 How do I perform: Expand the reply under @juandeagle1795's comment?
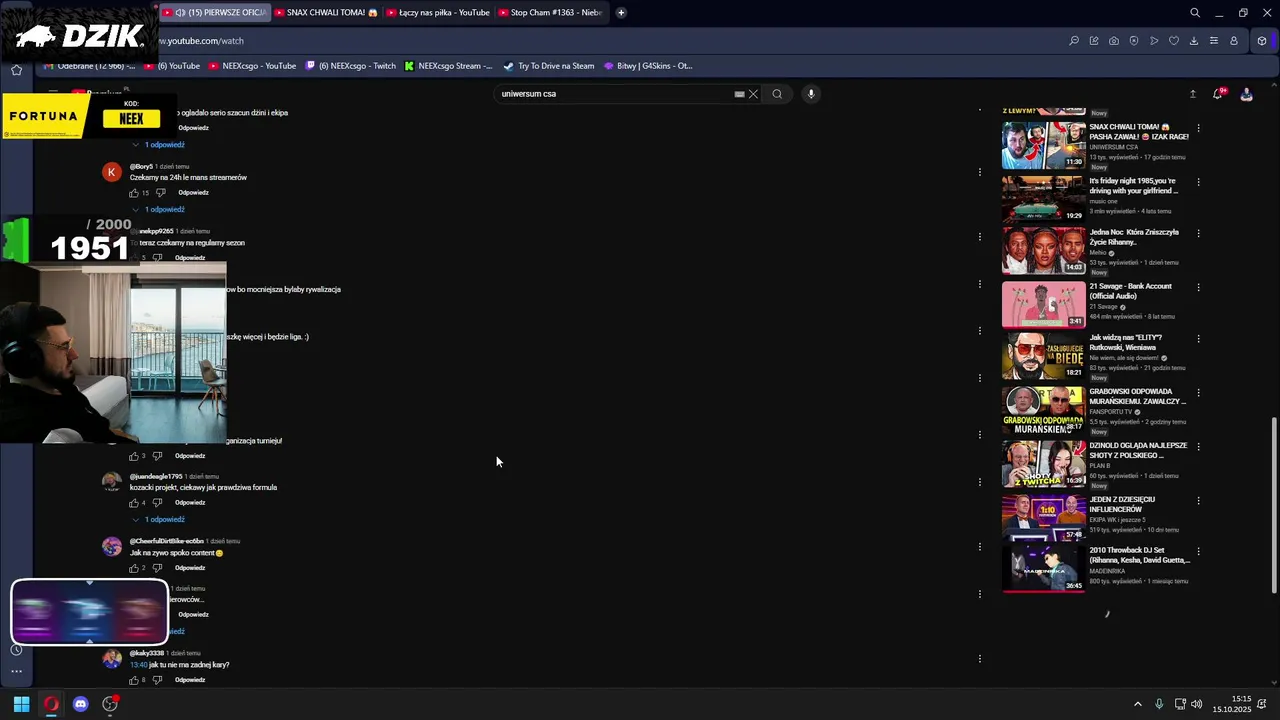(x=159, y=520)
